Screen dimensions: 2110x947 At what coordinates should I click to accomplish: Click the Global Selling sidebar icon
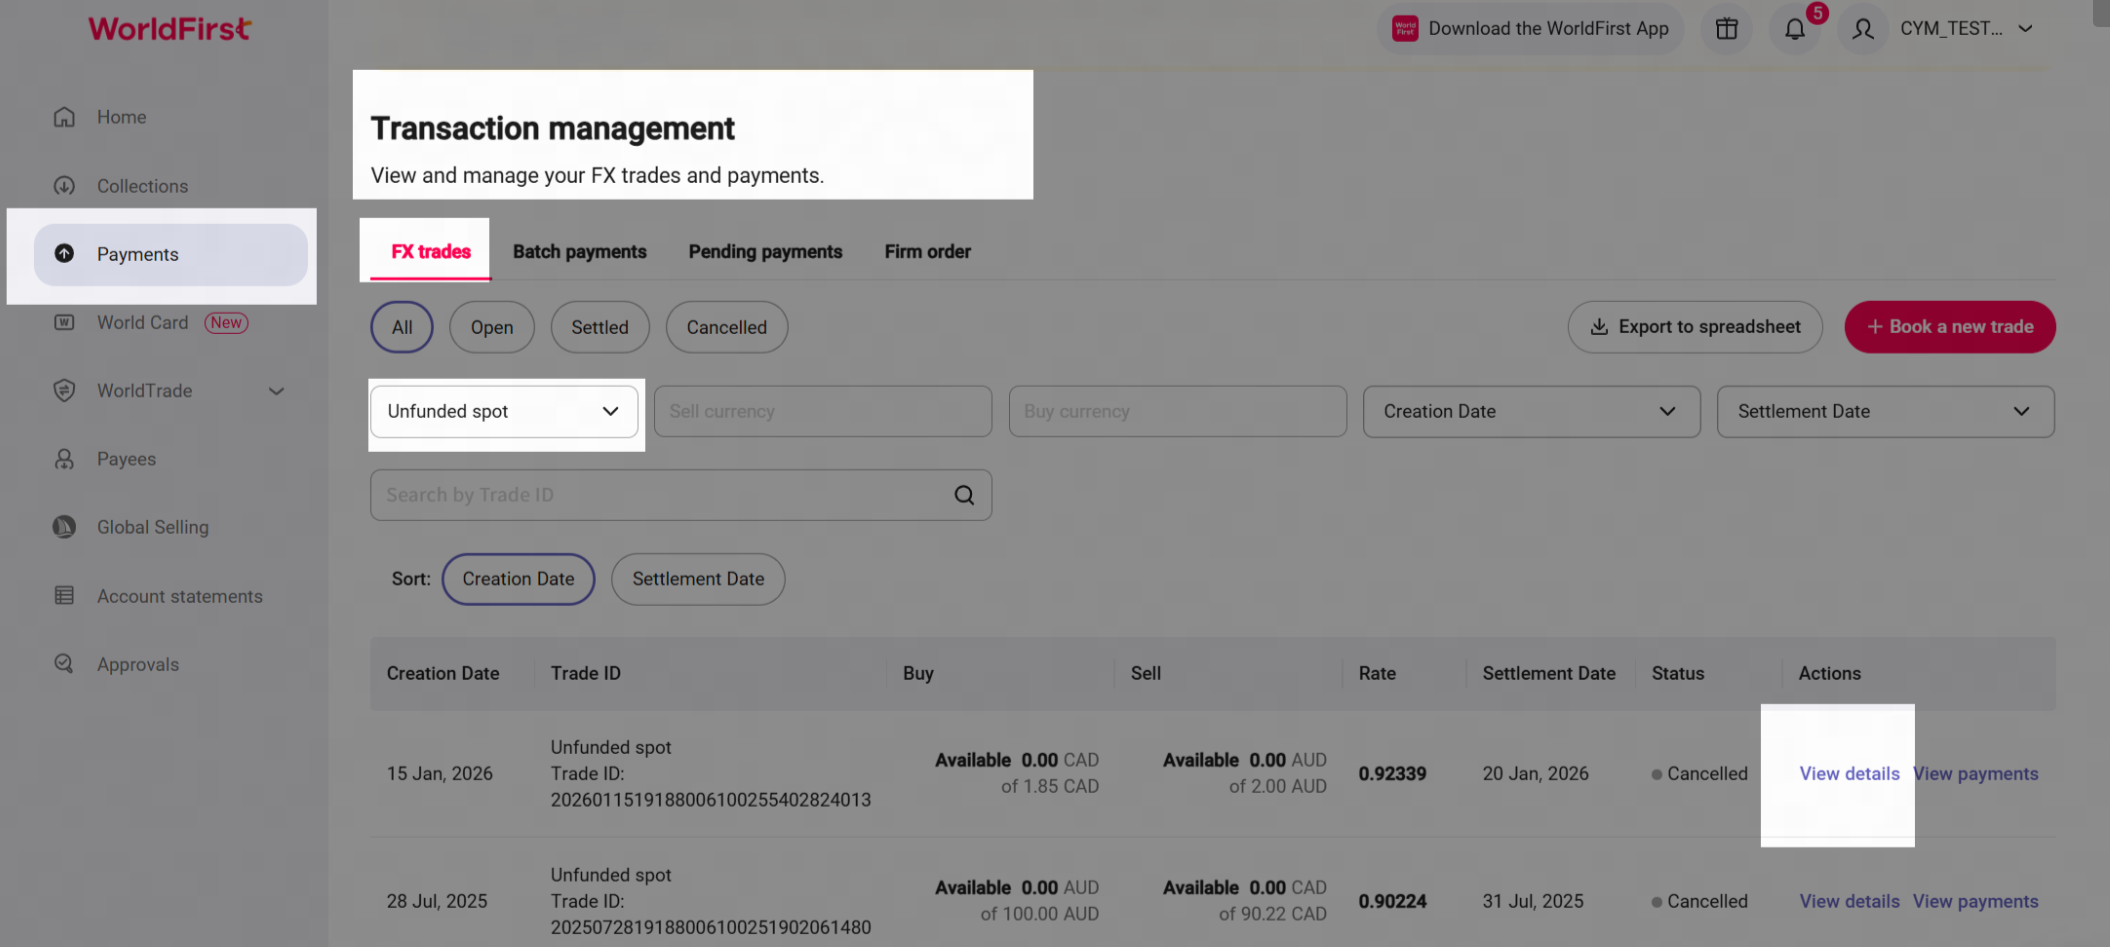point(64,527)
